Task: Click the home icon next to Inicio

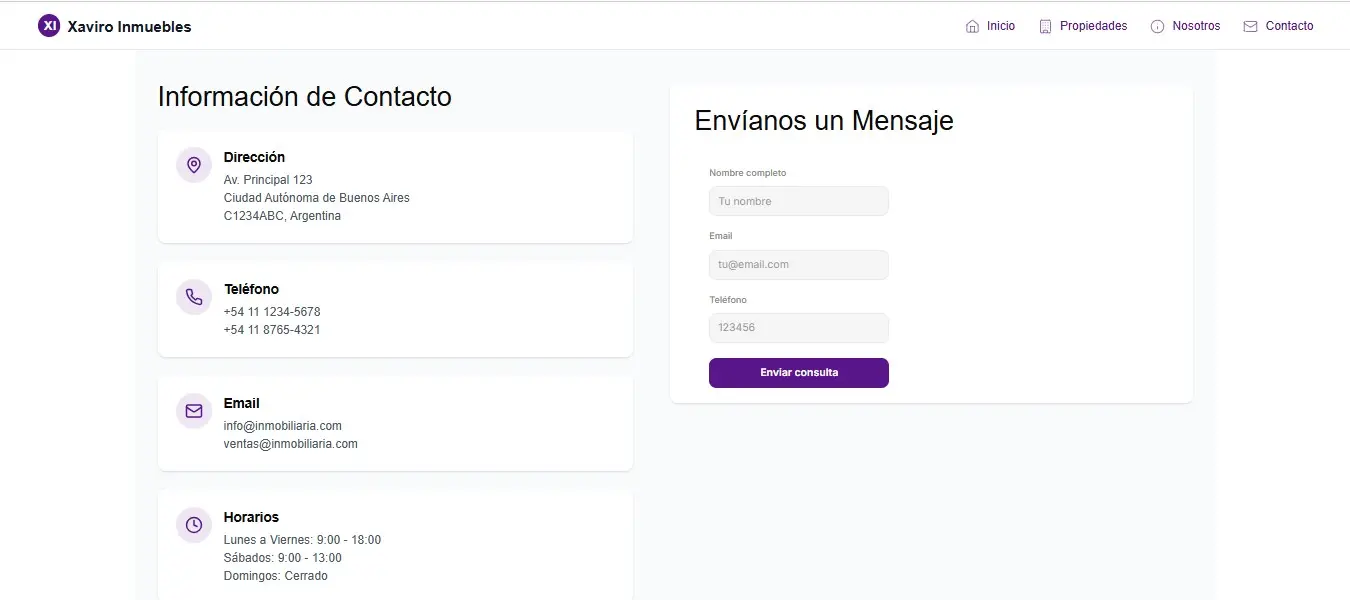Action: 972,27
